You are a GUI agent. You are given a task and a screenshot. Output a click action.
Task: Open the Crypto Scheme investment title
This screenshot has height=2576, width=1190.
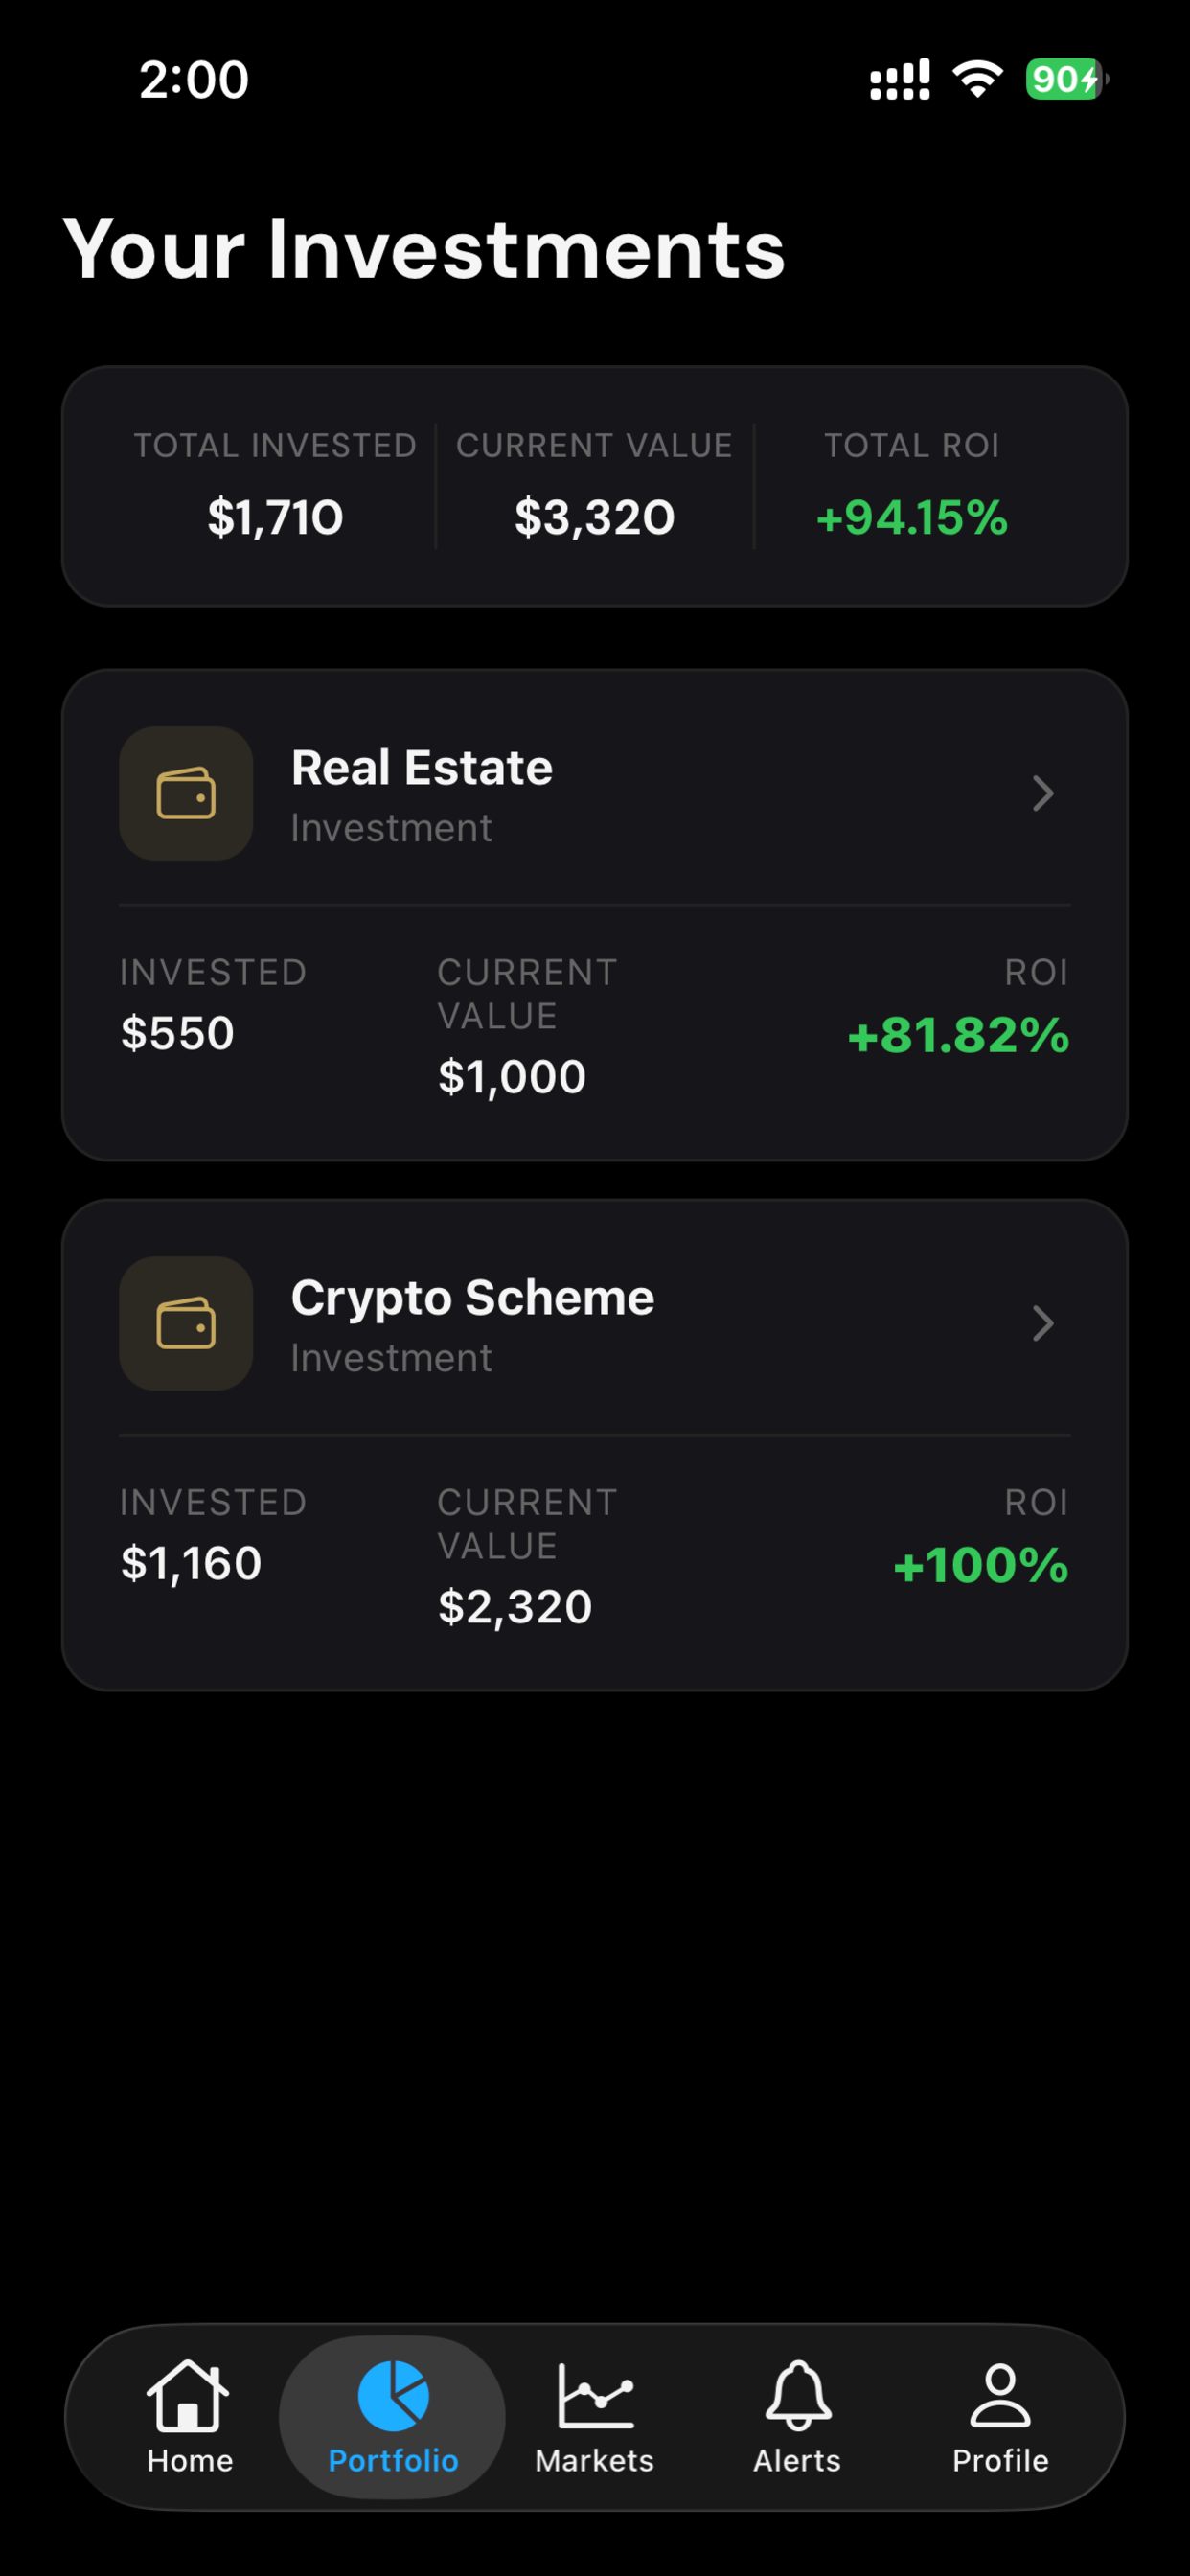tap(473, 1298)
